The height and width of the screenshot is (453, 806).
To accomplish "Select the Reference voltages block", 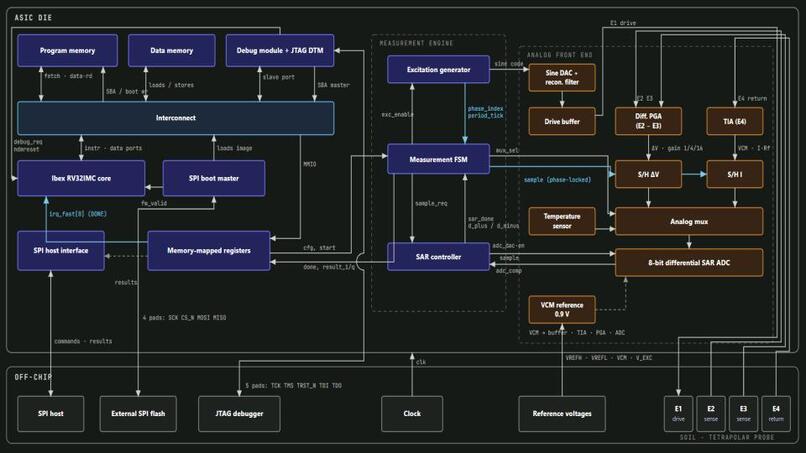I will 562,413.
